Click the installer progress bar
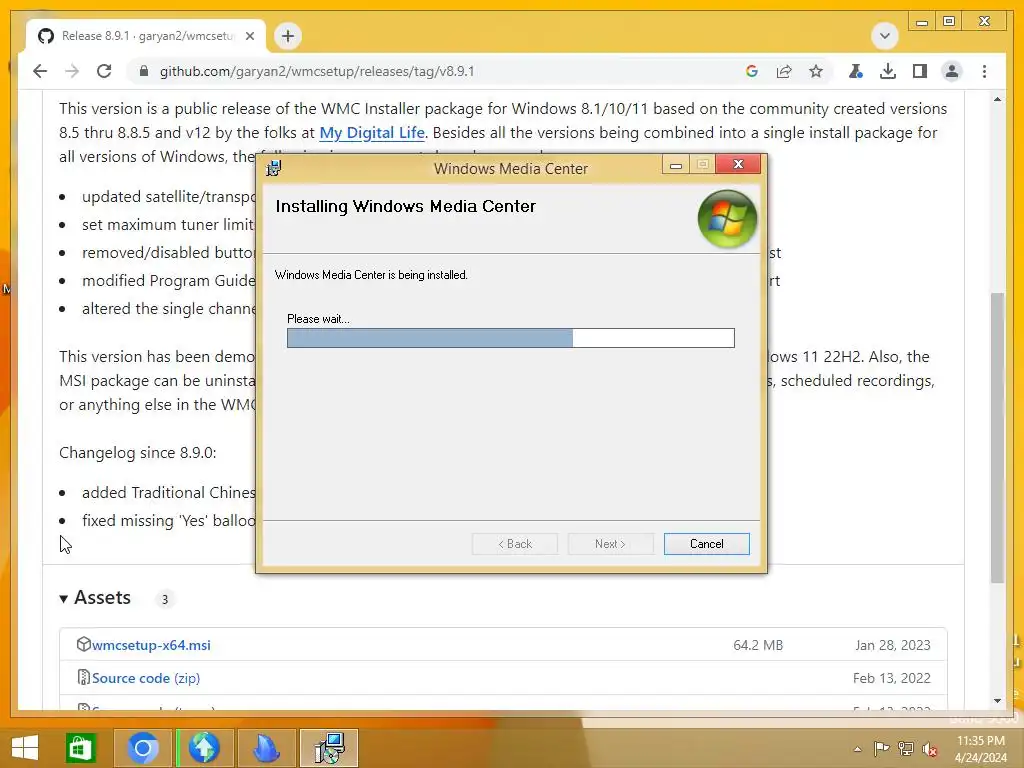1024x768 pixels. pyautogui.click(x=511, y=338)
